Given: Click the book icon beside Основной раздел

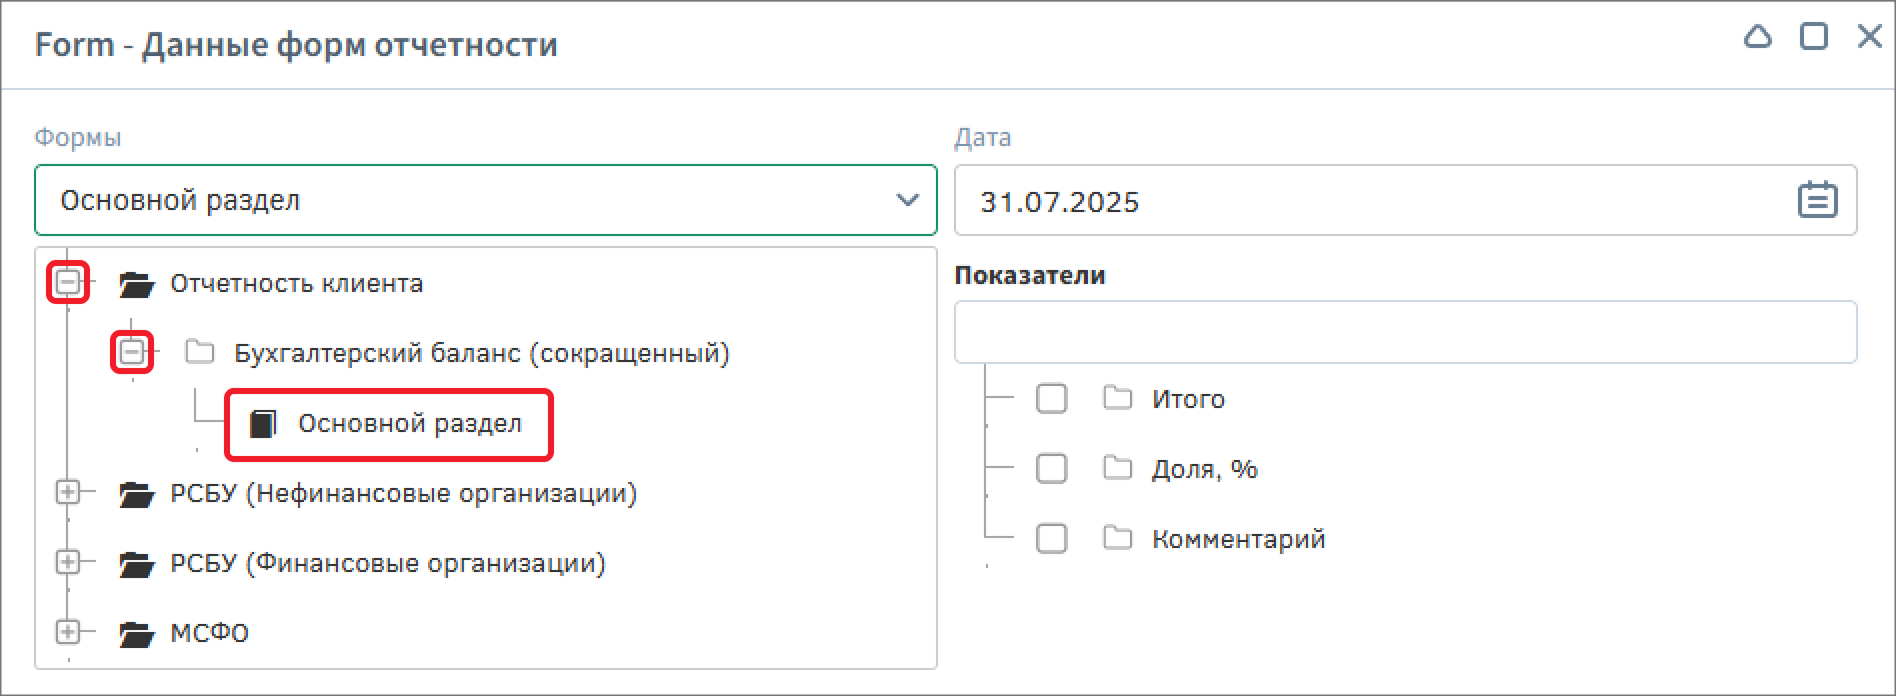Looking at the screenshot, I should 263,424.
